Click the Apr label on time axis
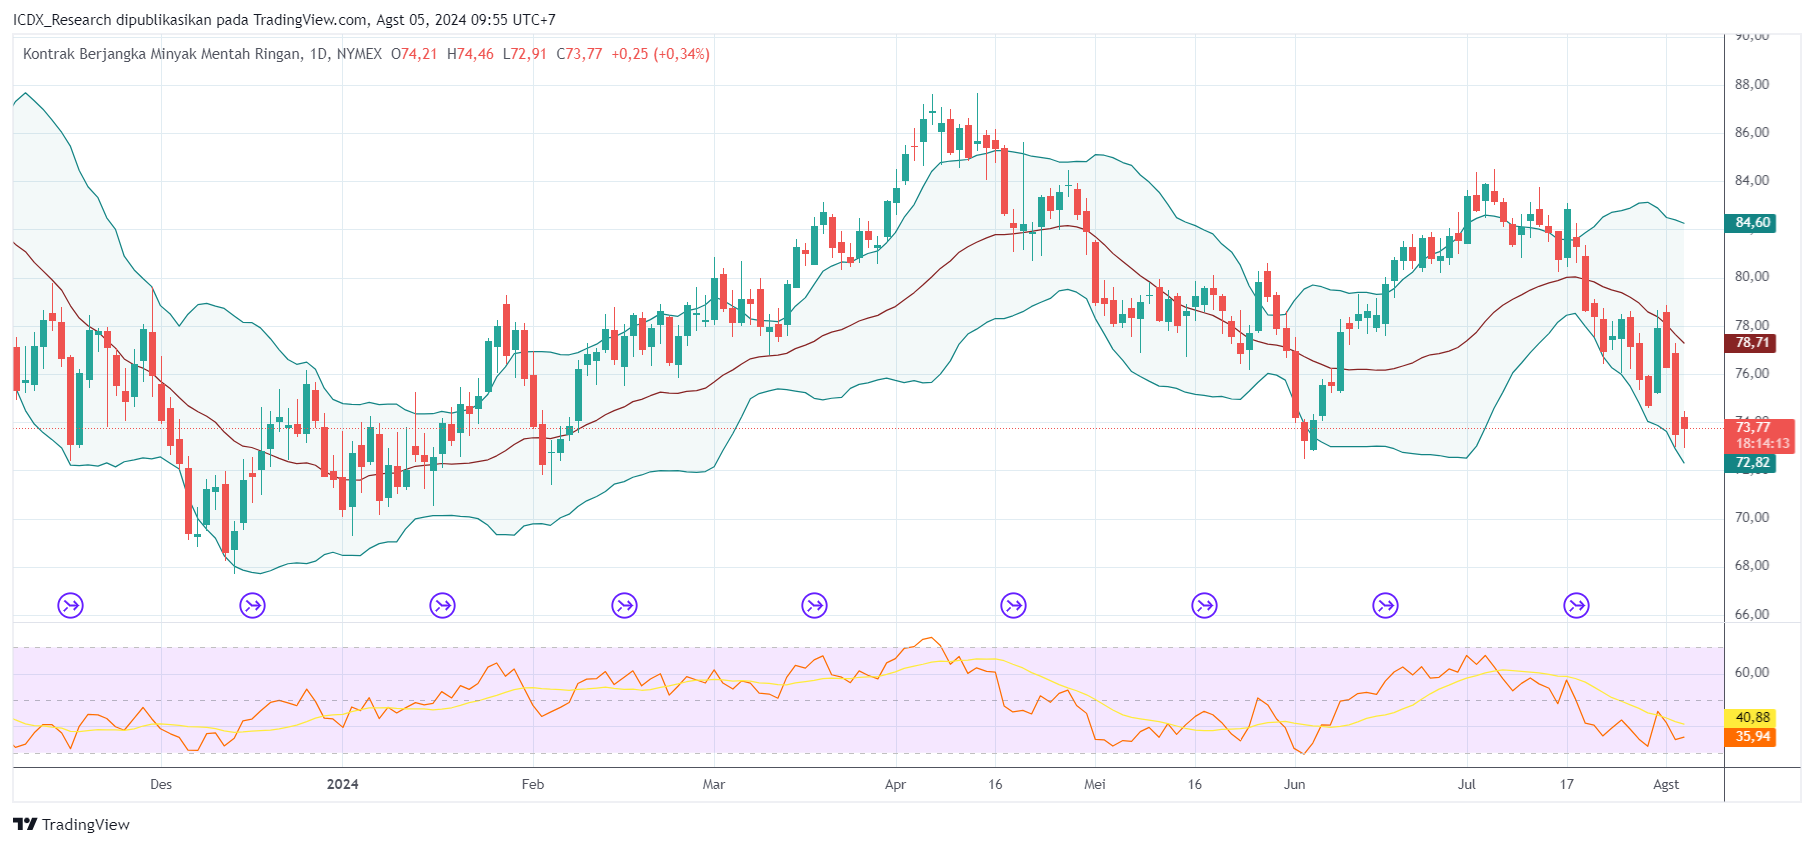The height and width of the screenshot is (846, 1814). point(895,784)
